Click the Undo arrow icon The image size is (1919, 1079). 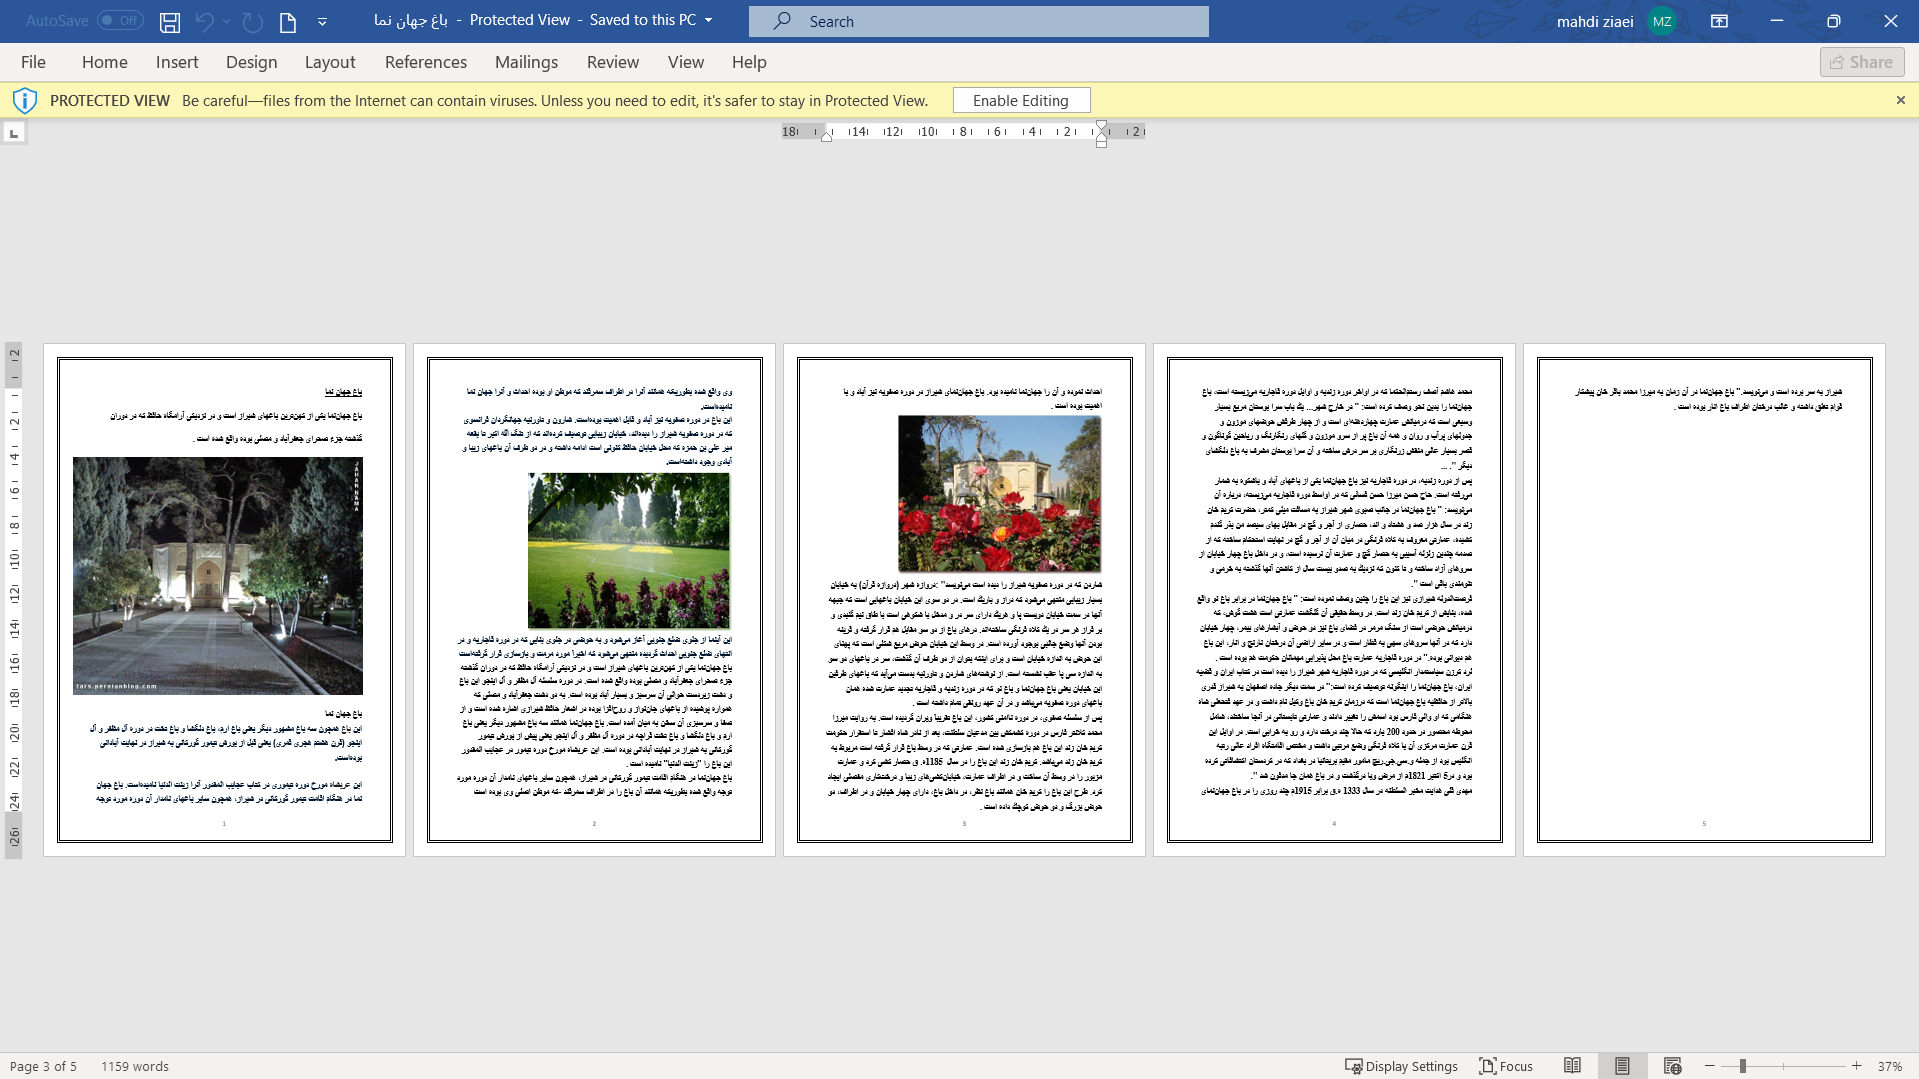(x=205, y=21)
